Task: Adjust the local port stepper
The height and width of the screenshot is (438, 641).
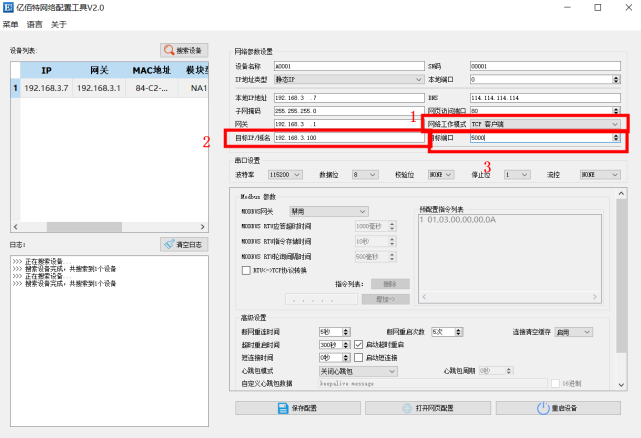Action: click(616, 79)
